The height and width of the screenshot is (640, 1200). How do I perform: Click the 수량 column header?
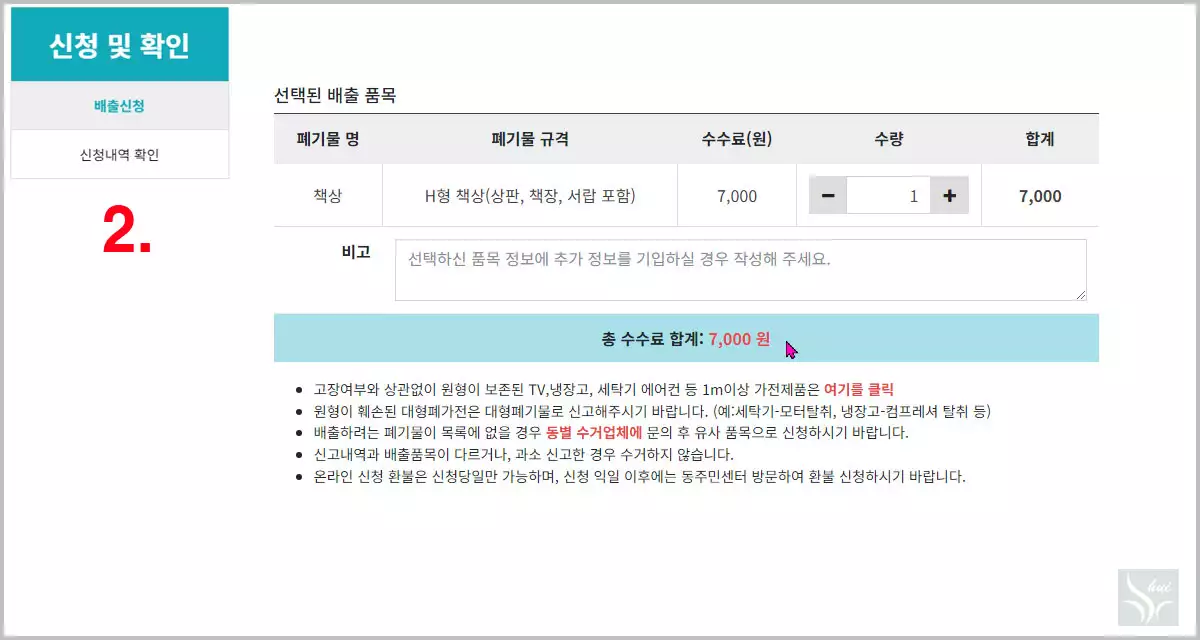click(888, 139)
